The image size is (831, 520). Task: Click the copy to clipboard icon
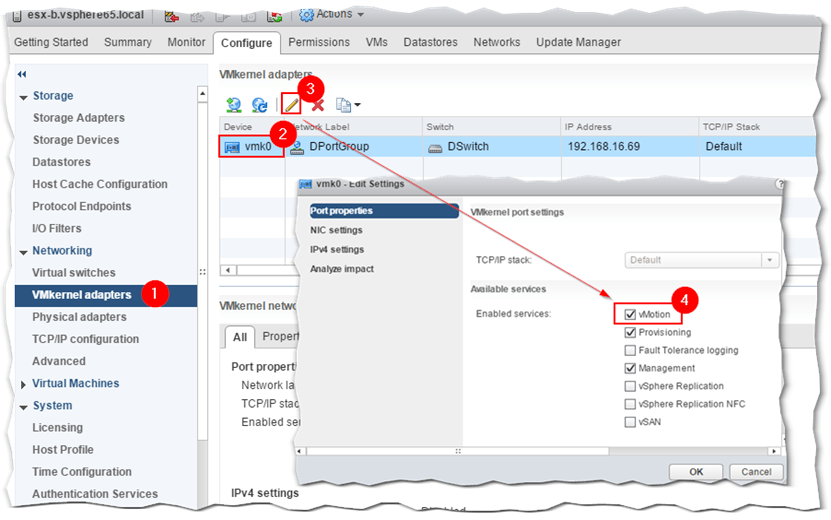(343, 105)
